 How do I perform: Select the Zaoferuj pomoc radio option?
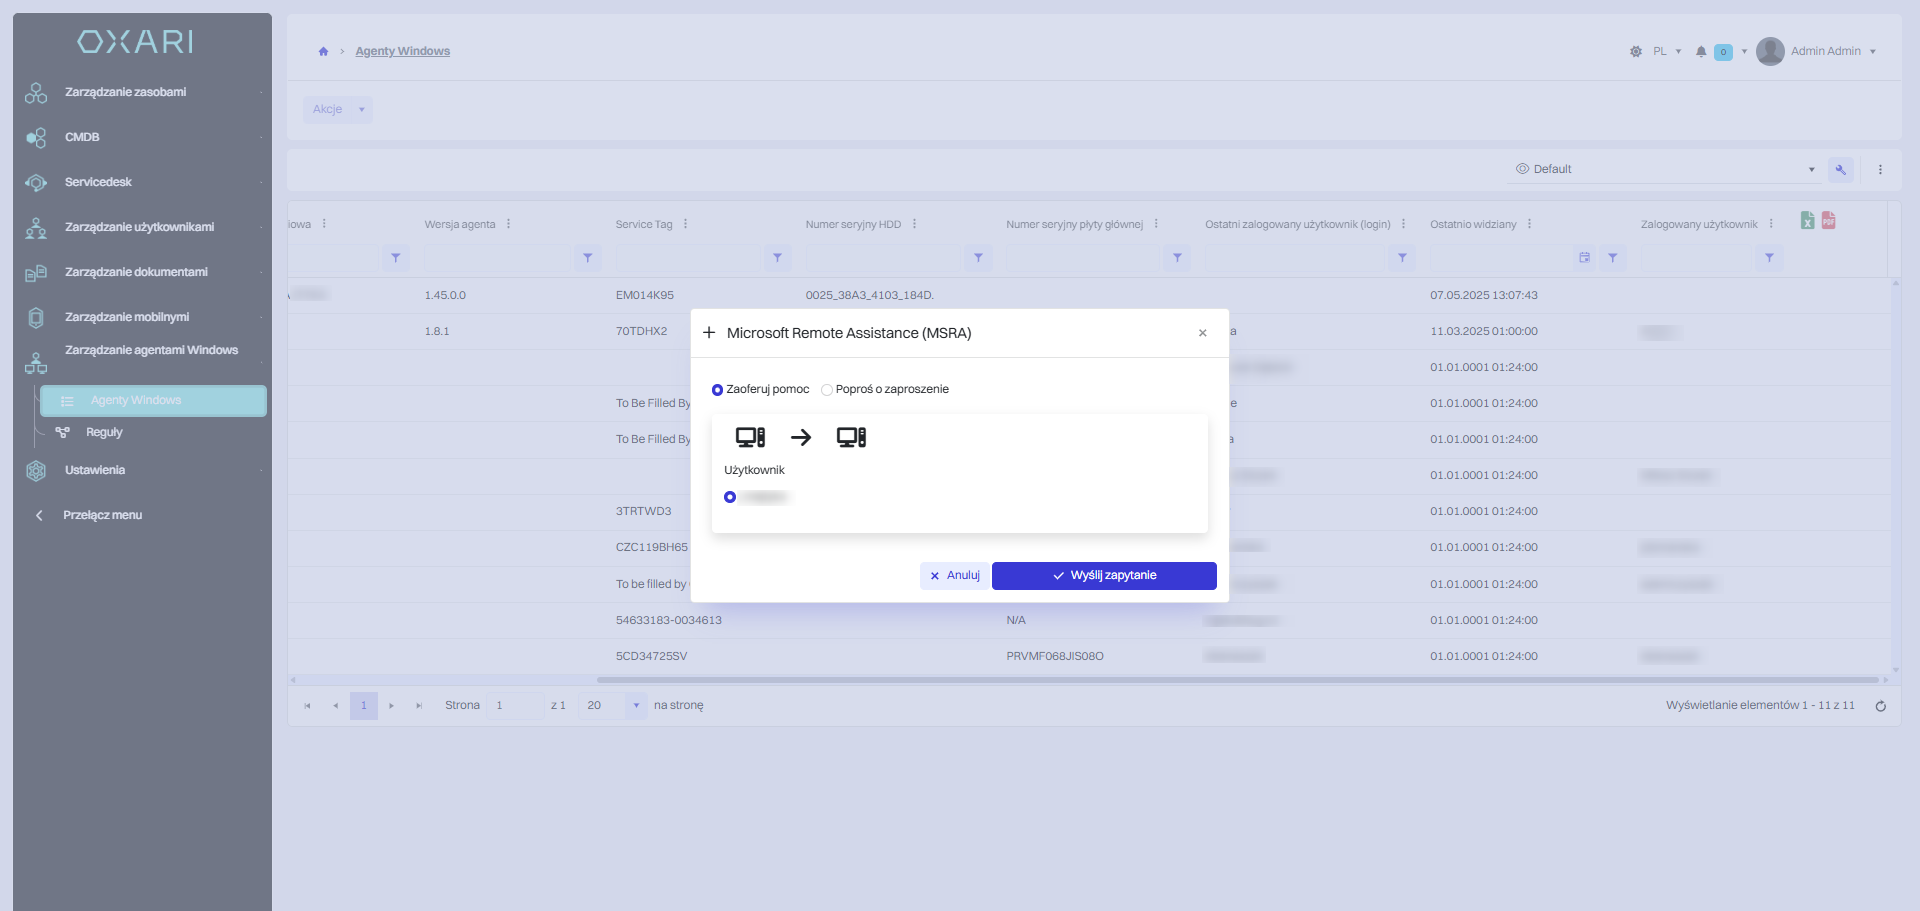[x=717, y=390]
